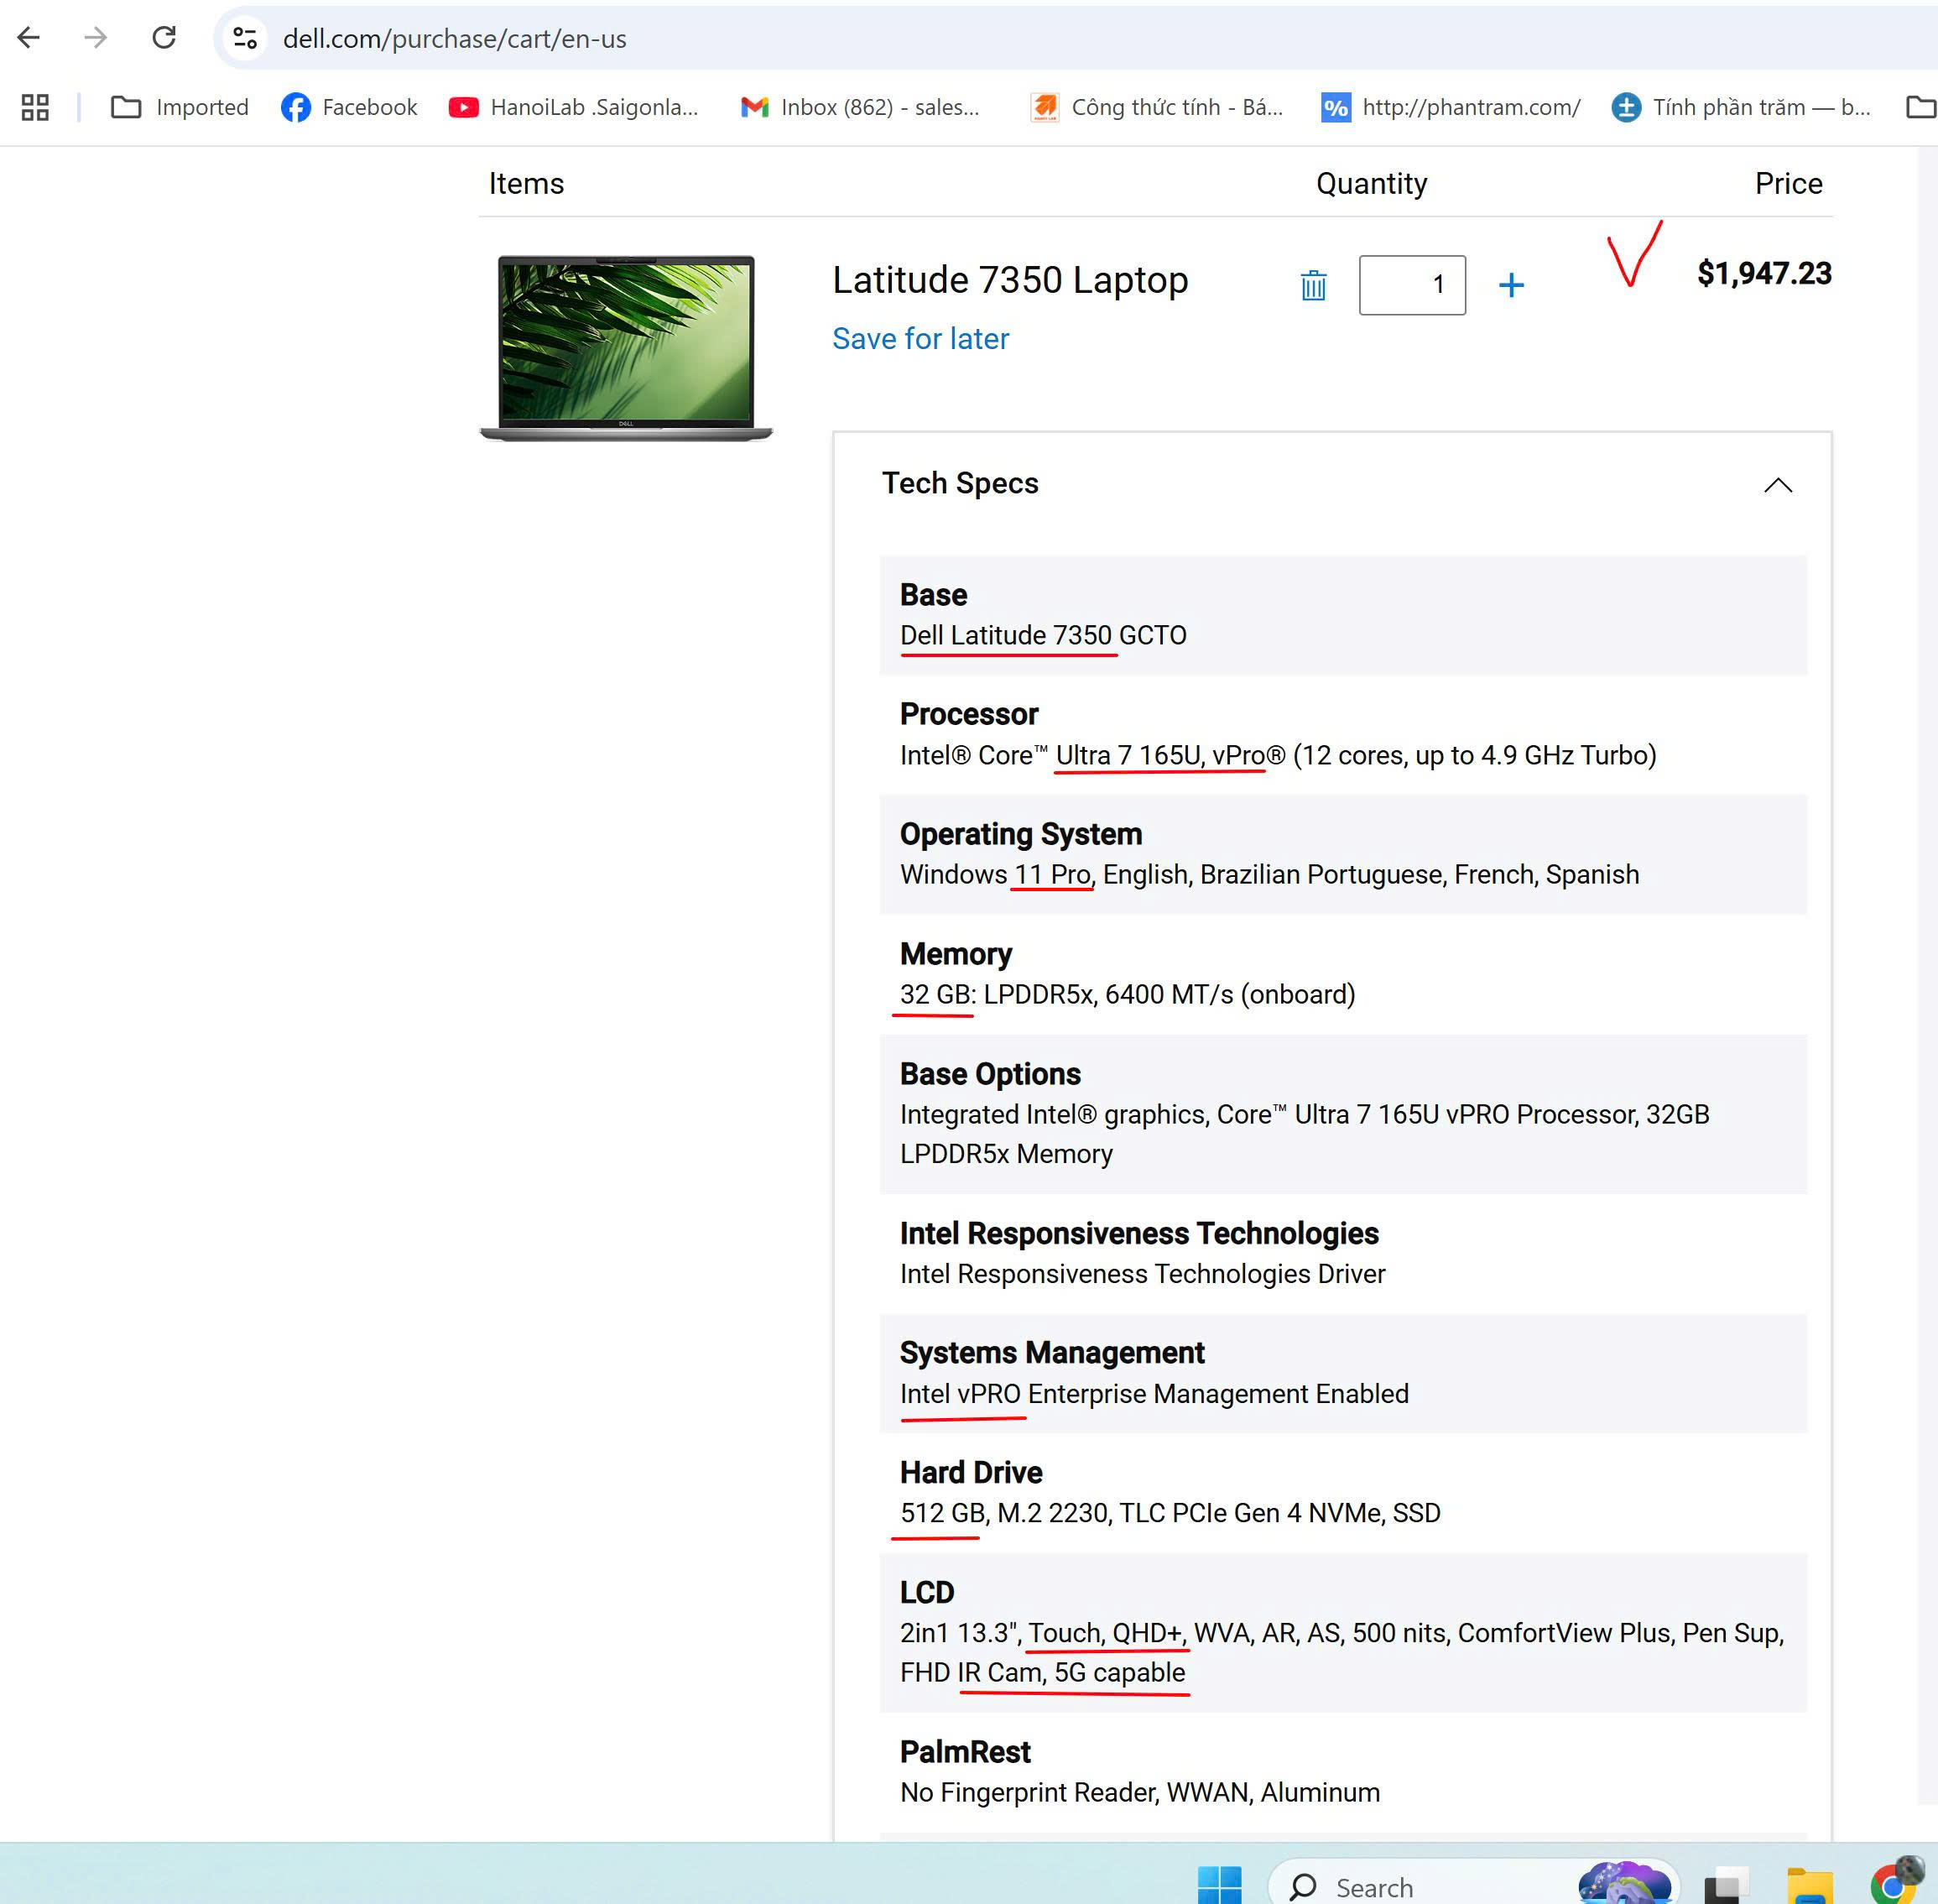Screen dimensions: 1938x1904
Task: Open the Facebook bookmark
Action: click(x=349, y=107)
